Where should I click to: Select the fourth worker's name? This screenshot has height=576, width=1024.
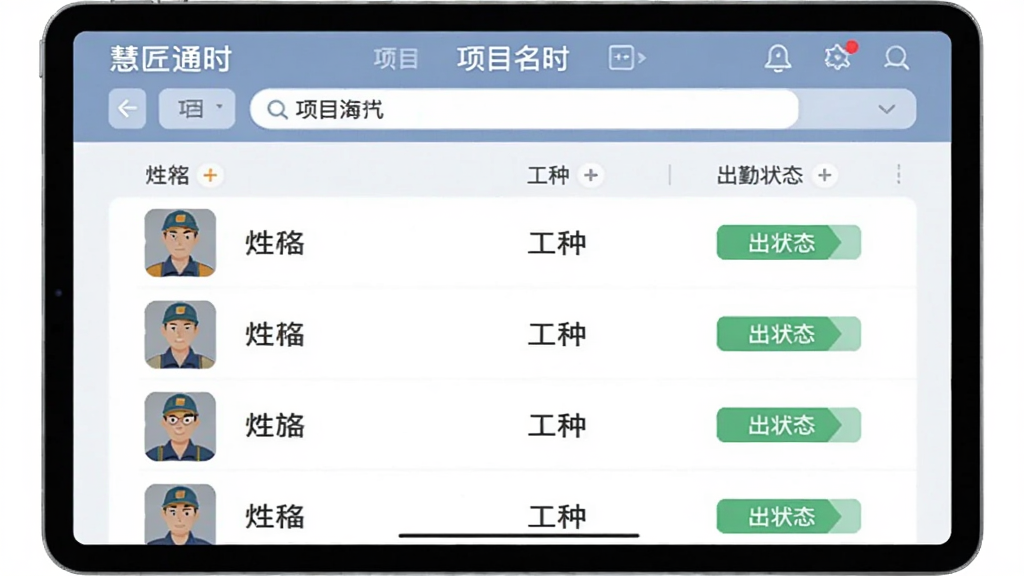pos(275,517)
